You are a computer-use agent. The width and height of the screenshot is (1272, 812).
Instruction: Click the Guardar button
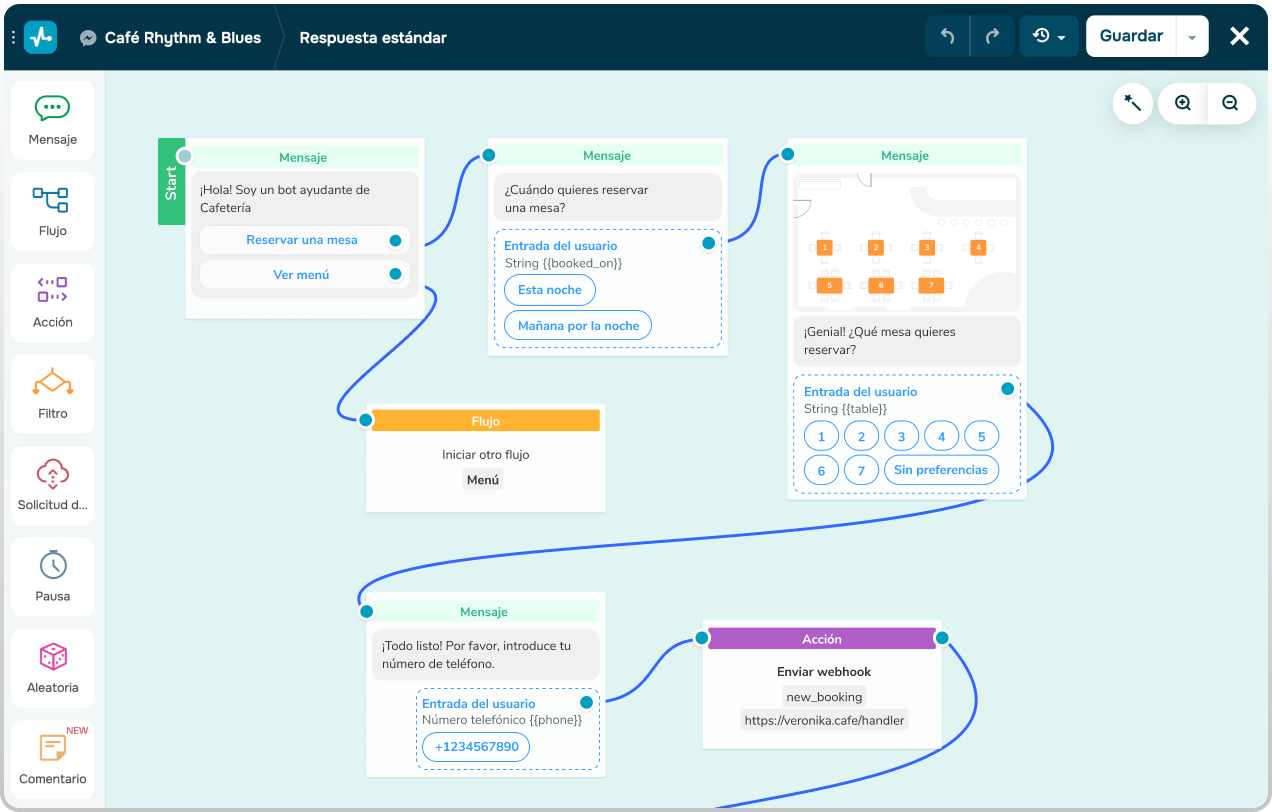point(1131,36)
